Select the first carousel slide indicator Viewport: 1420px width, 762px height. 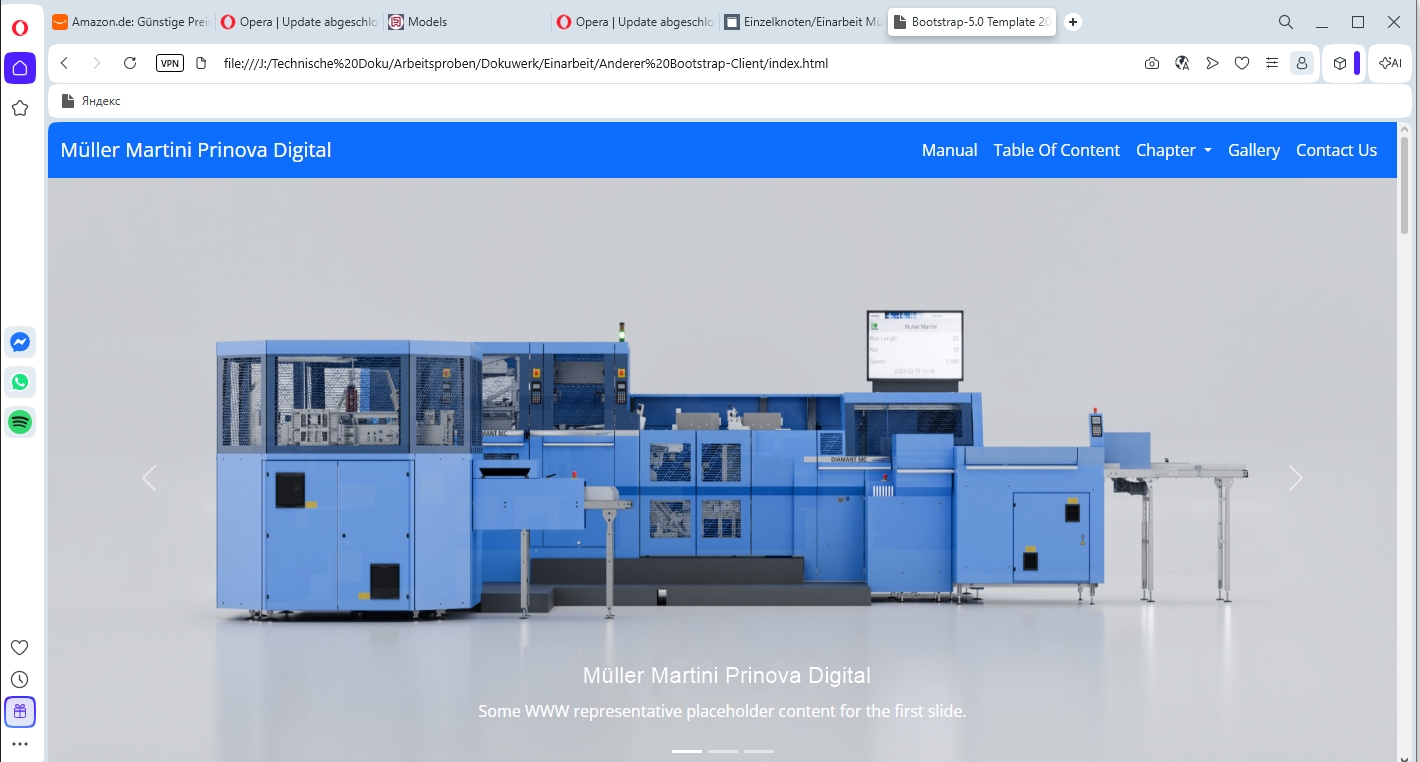tap(687, 751)
